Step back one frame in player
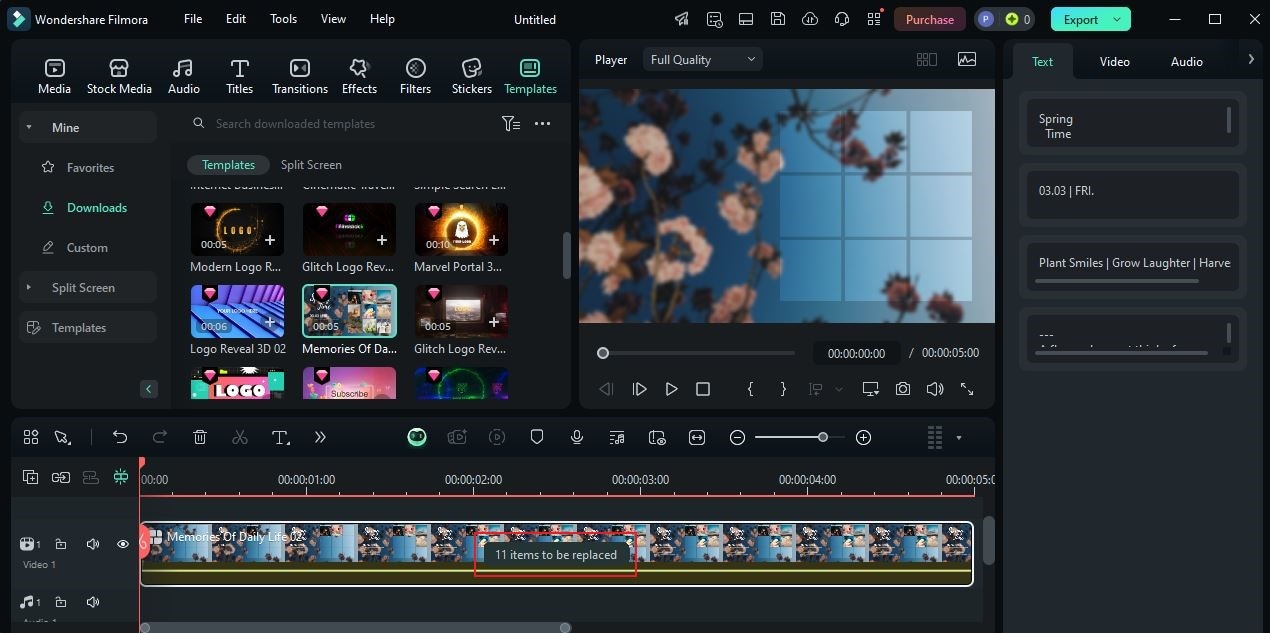The height and width of the screenshot is (633, 1270). pyautogui.click(x=605, y=389)
